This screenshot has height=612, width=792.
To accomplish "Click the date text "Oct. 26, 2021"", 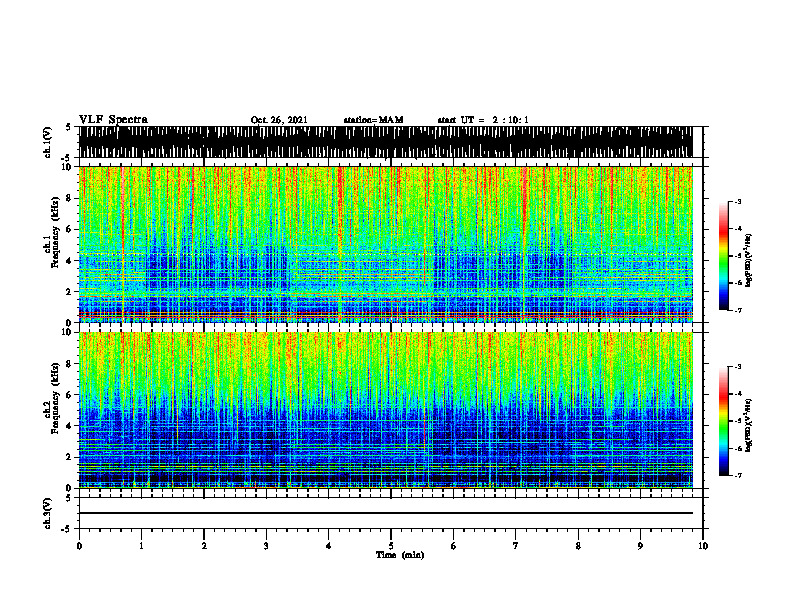I will click(279, 120).
